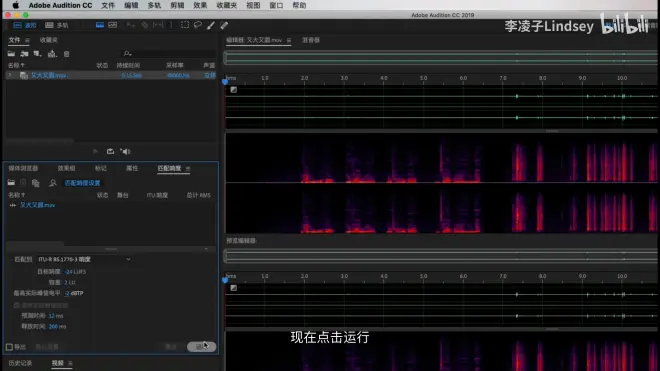This screenshot has width=660, height=371.
Task: Click the insert into multitrack icon
Action: tap(52, 54)
